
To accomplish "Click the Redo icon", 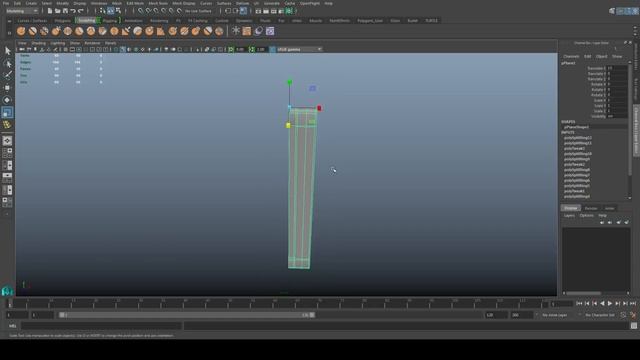I will click(80, 11).
